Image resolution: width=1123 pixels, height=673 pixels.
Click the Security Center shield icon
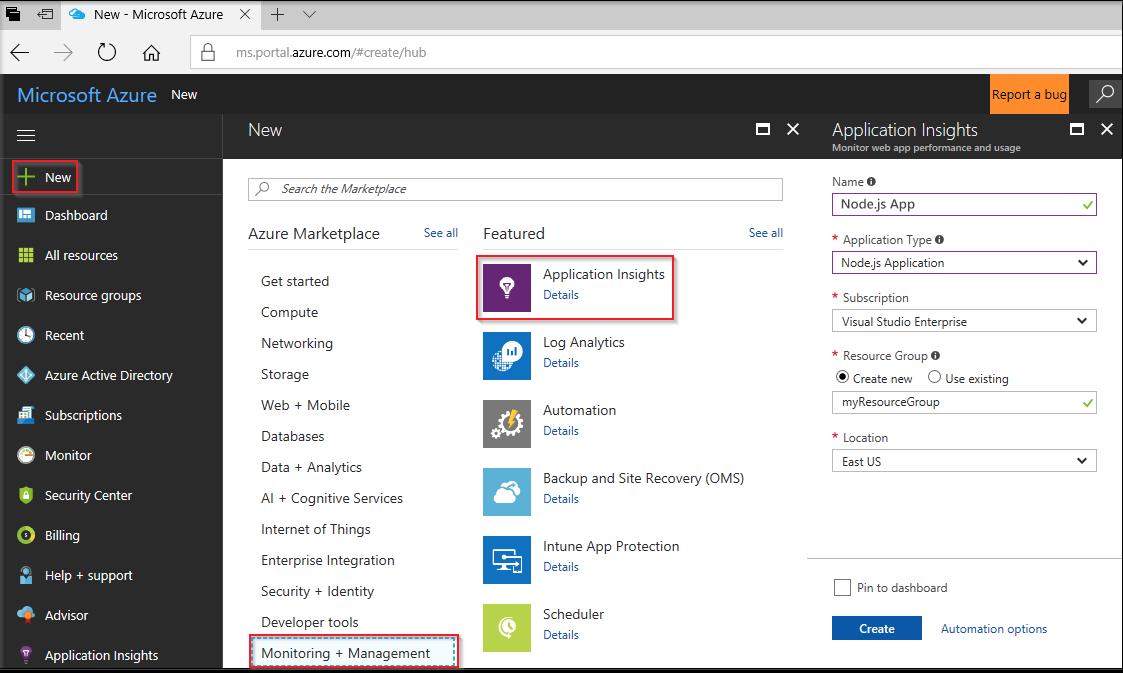pos(26,495)
